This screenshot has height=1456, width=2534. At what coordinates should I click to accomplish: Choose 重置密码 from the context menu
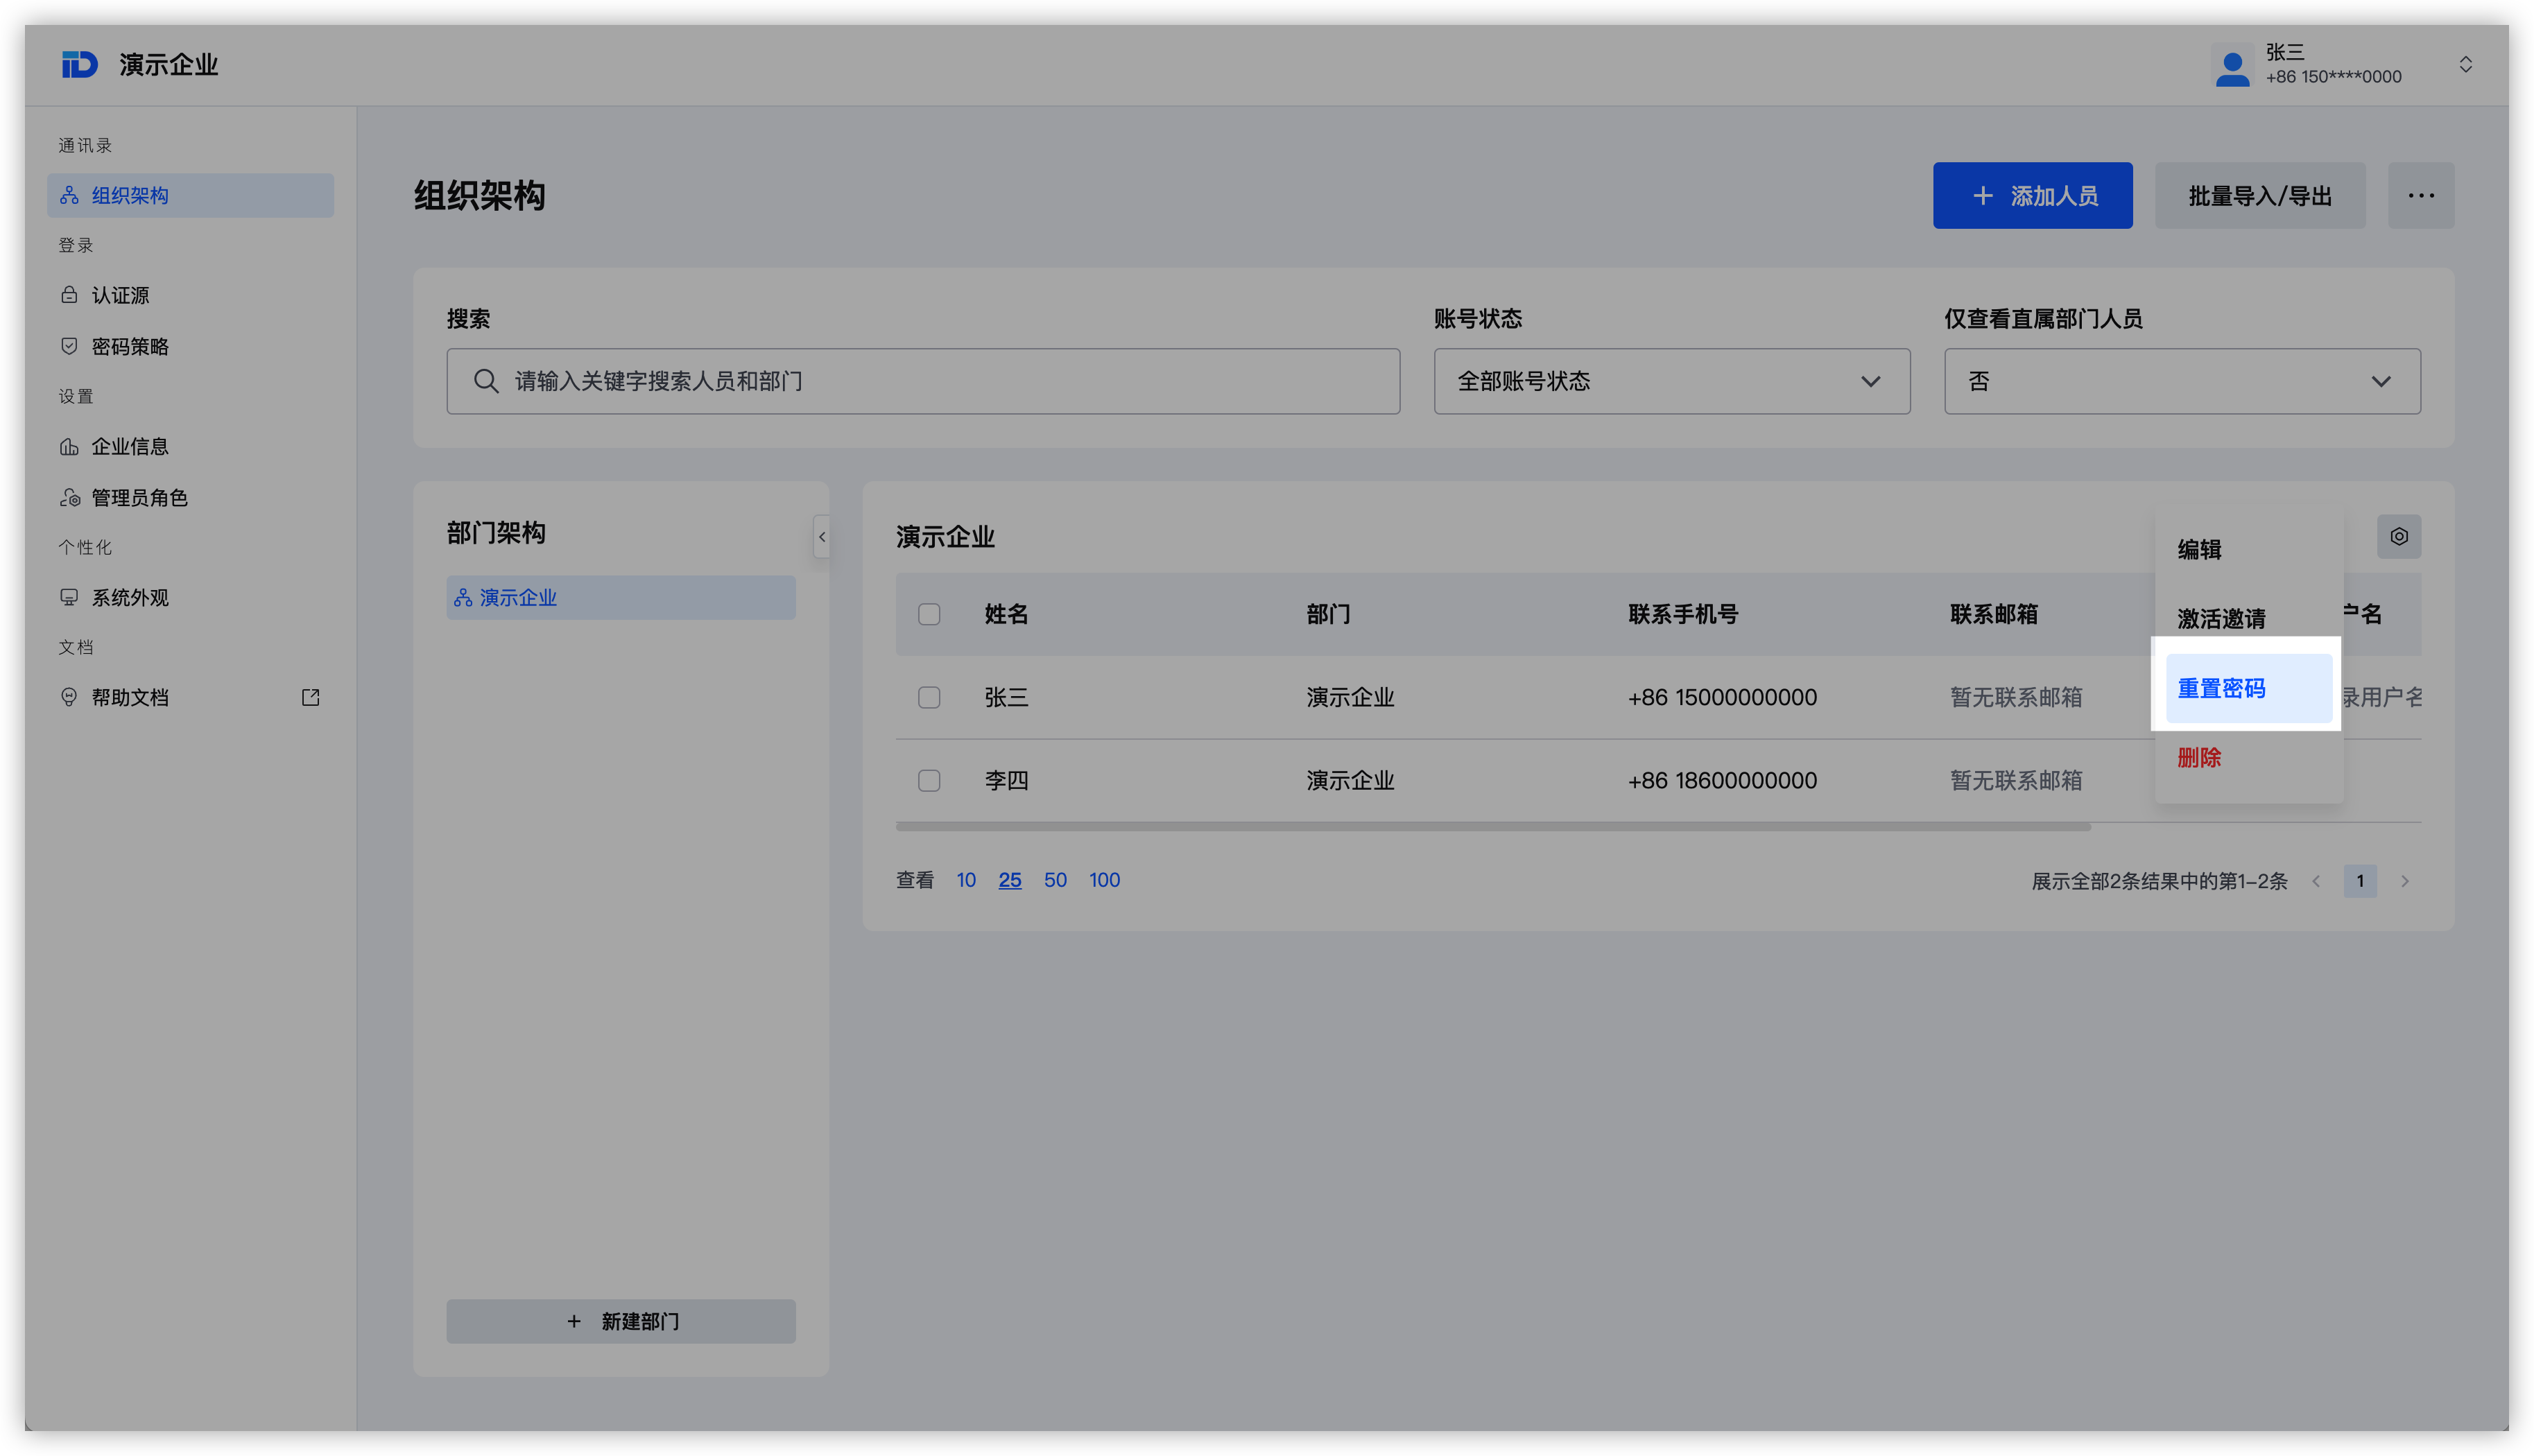tap(2248, 688)
